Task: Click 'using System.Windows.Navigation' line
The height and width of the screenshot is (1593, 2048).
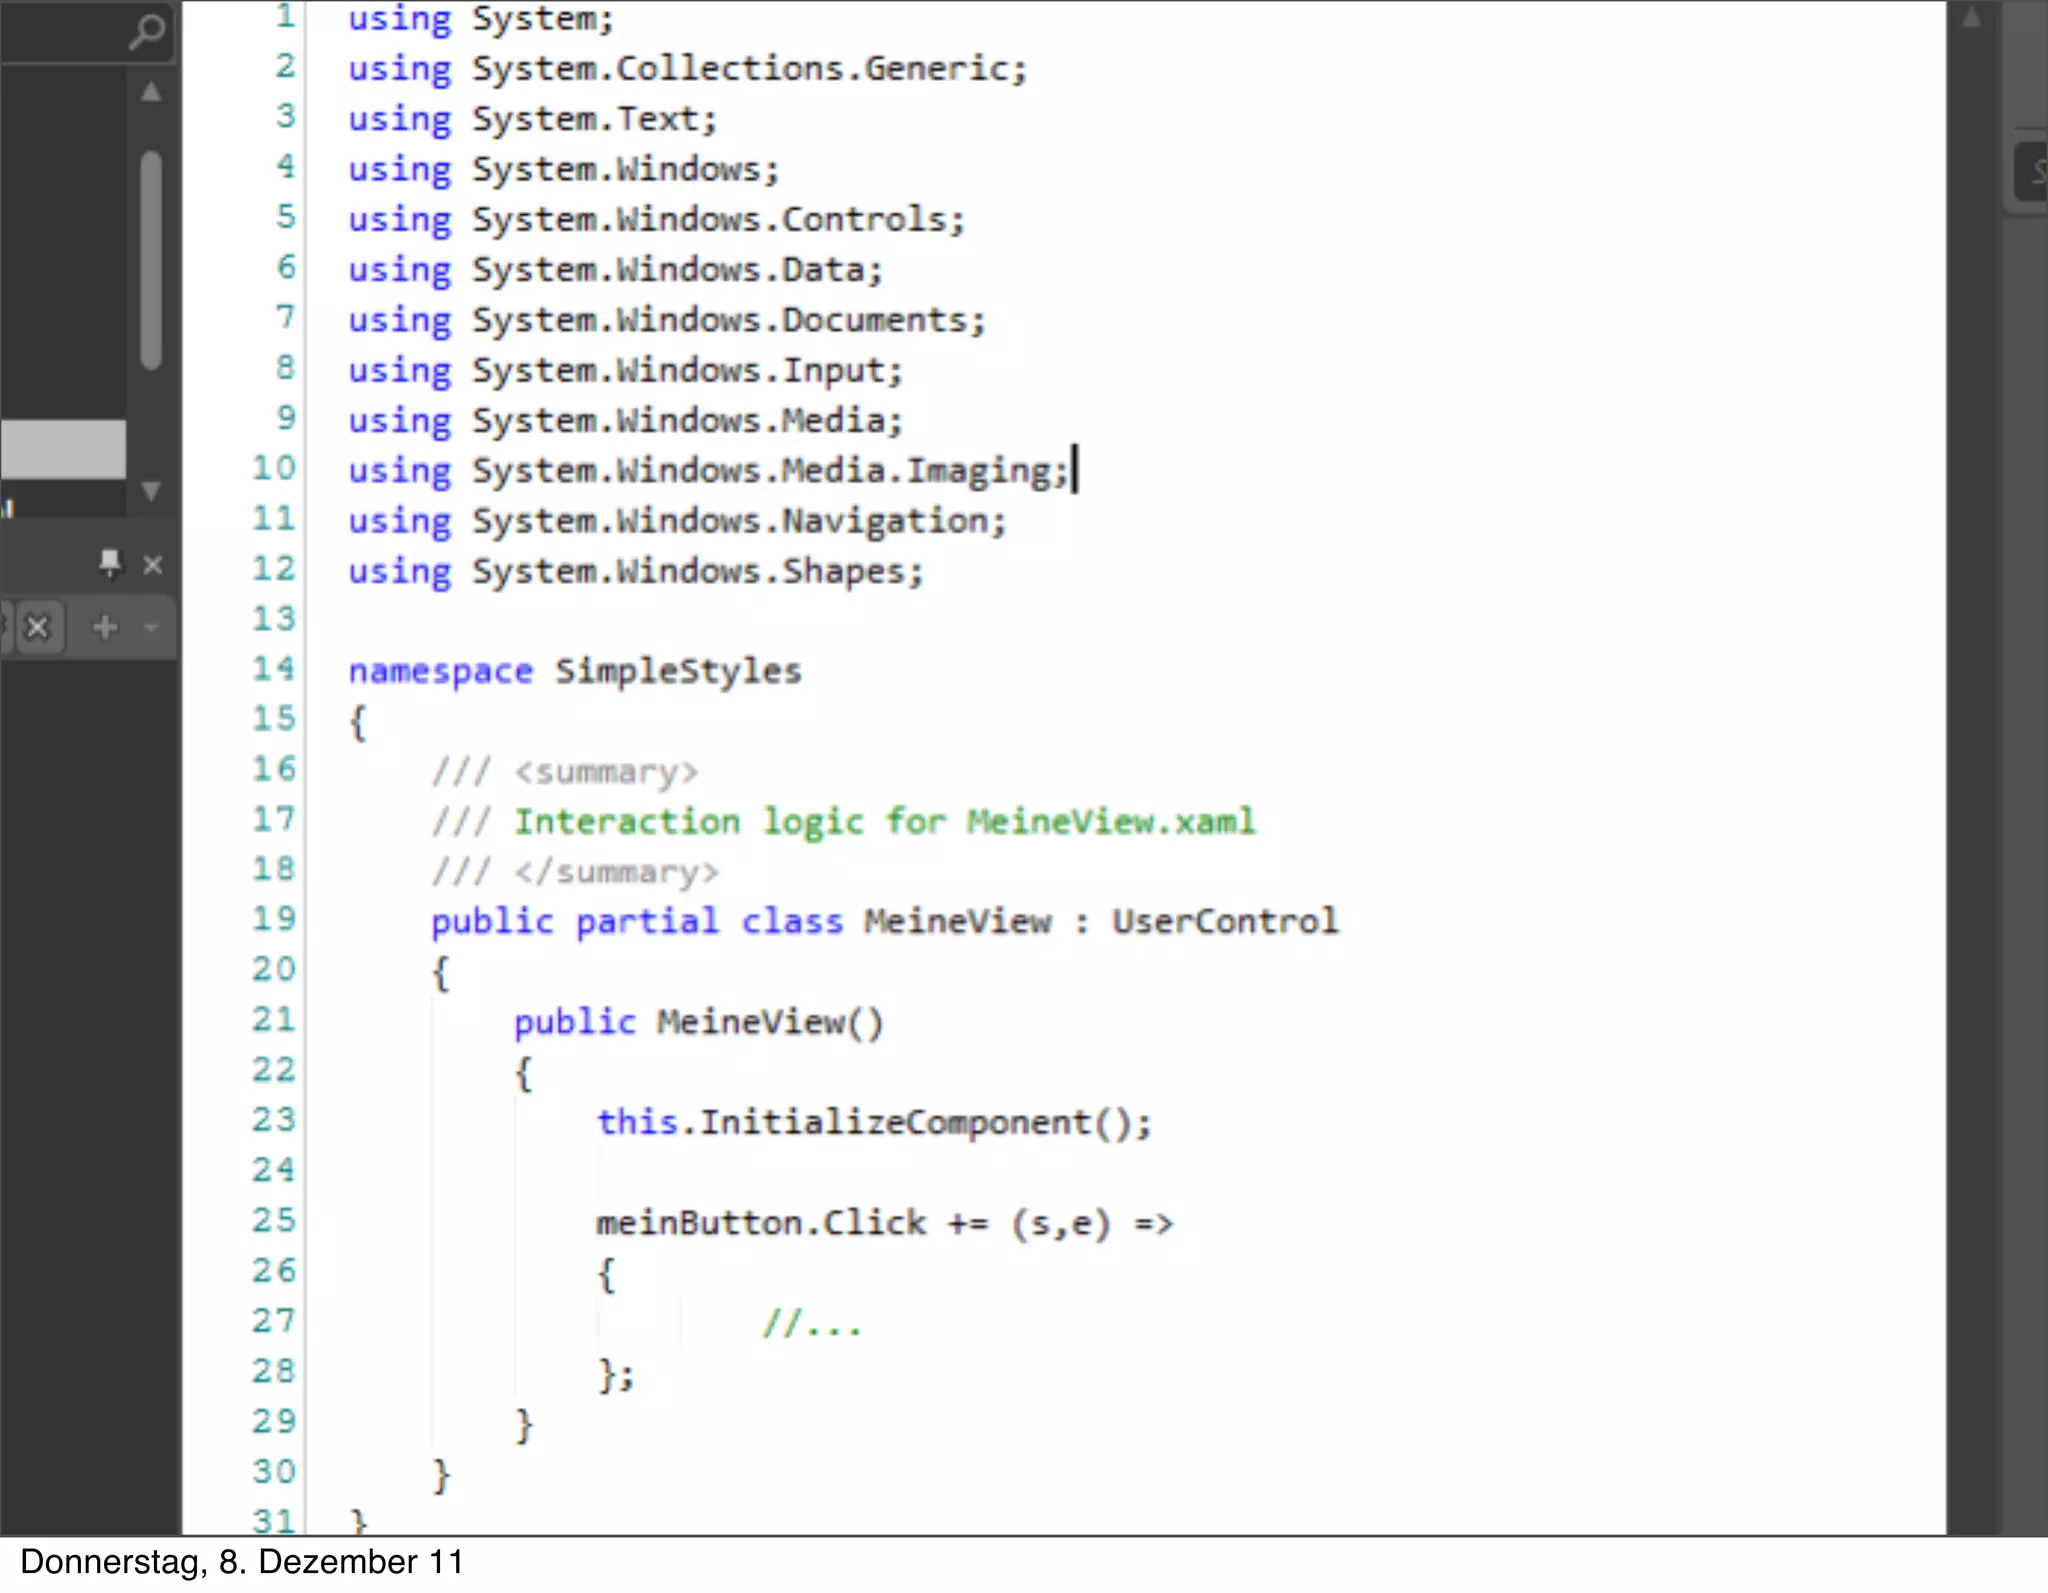Action: (x=677, y=521)
